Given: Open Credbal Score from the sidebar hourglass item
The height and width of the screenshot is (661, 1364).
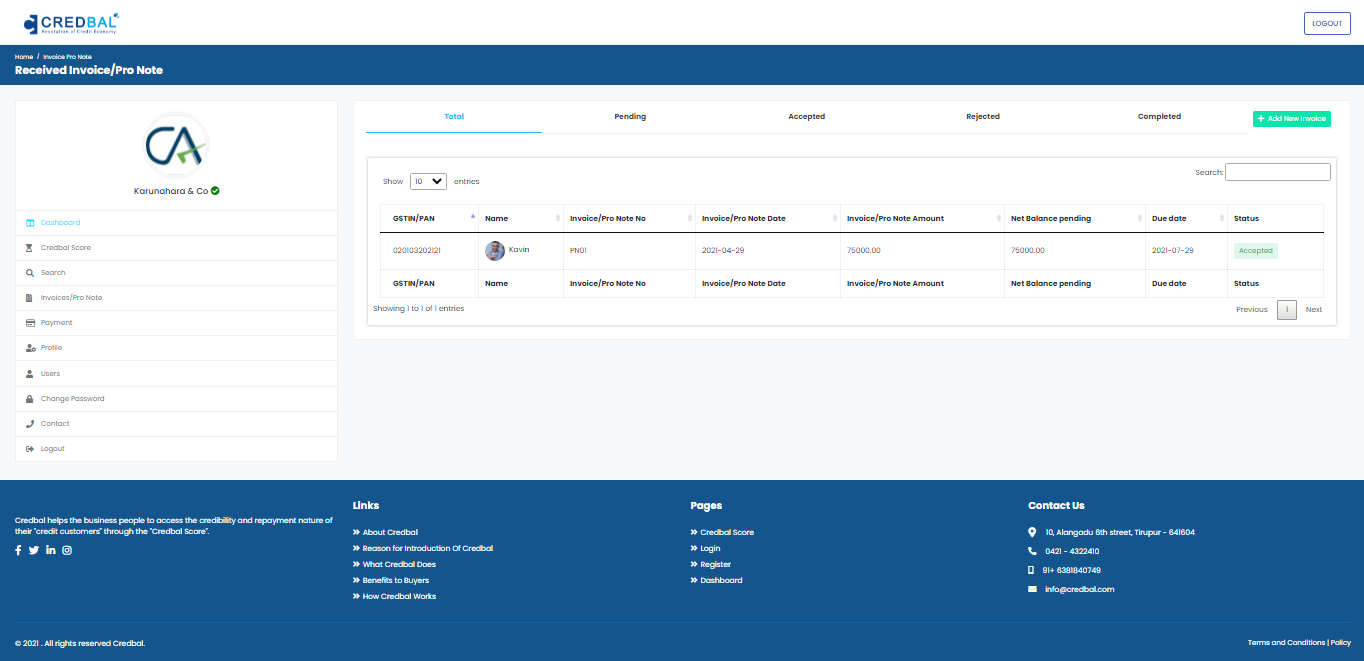Looking at the screenshot, I should click(176, 248).
